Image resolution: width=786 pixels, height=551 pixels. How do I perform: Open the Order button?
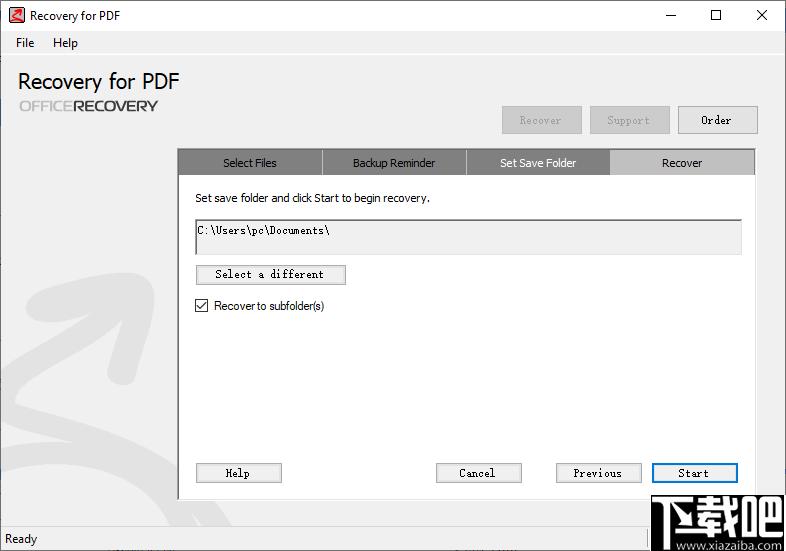(717, 120)
